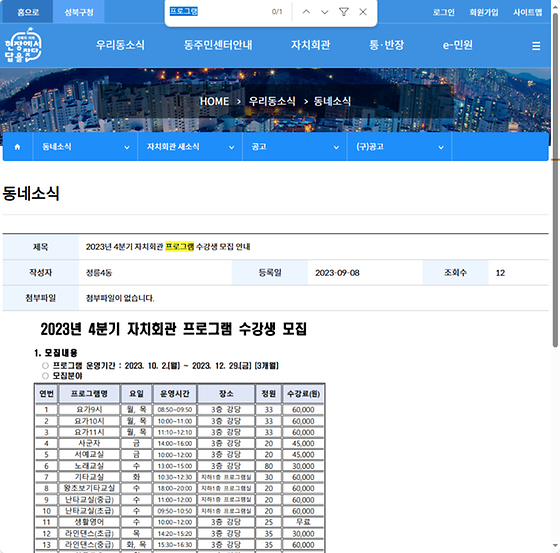The width and height of the screenshot is (560, 553).
Task: Click the previous match up arrow
Action: click(x=306, y=12)
